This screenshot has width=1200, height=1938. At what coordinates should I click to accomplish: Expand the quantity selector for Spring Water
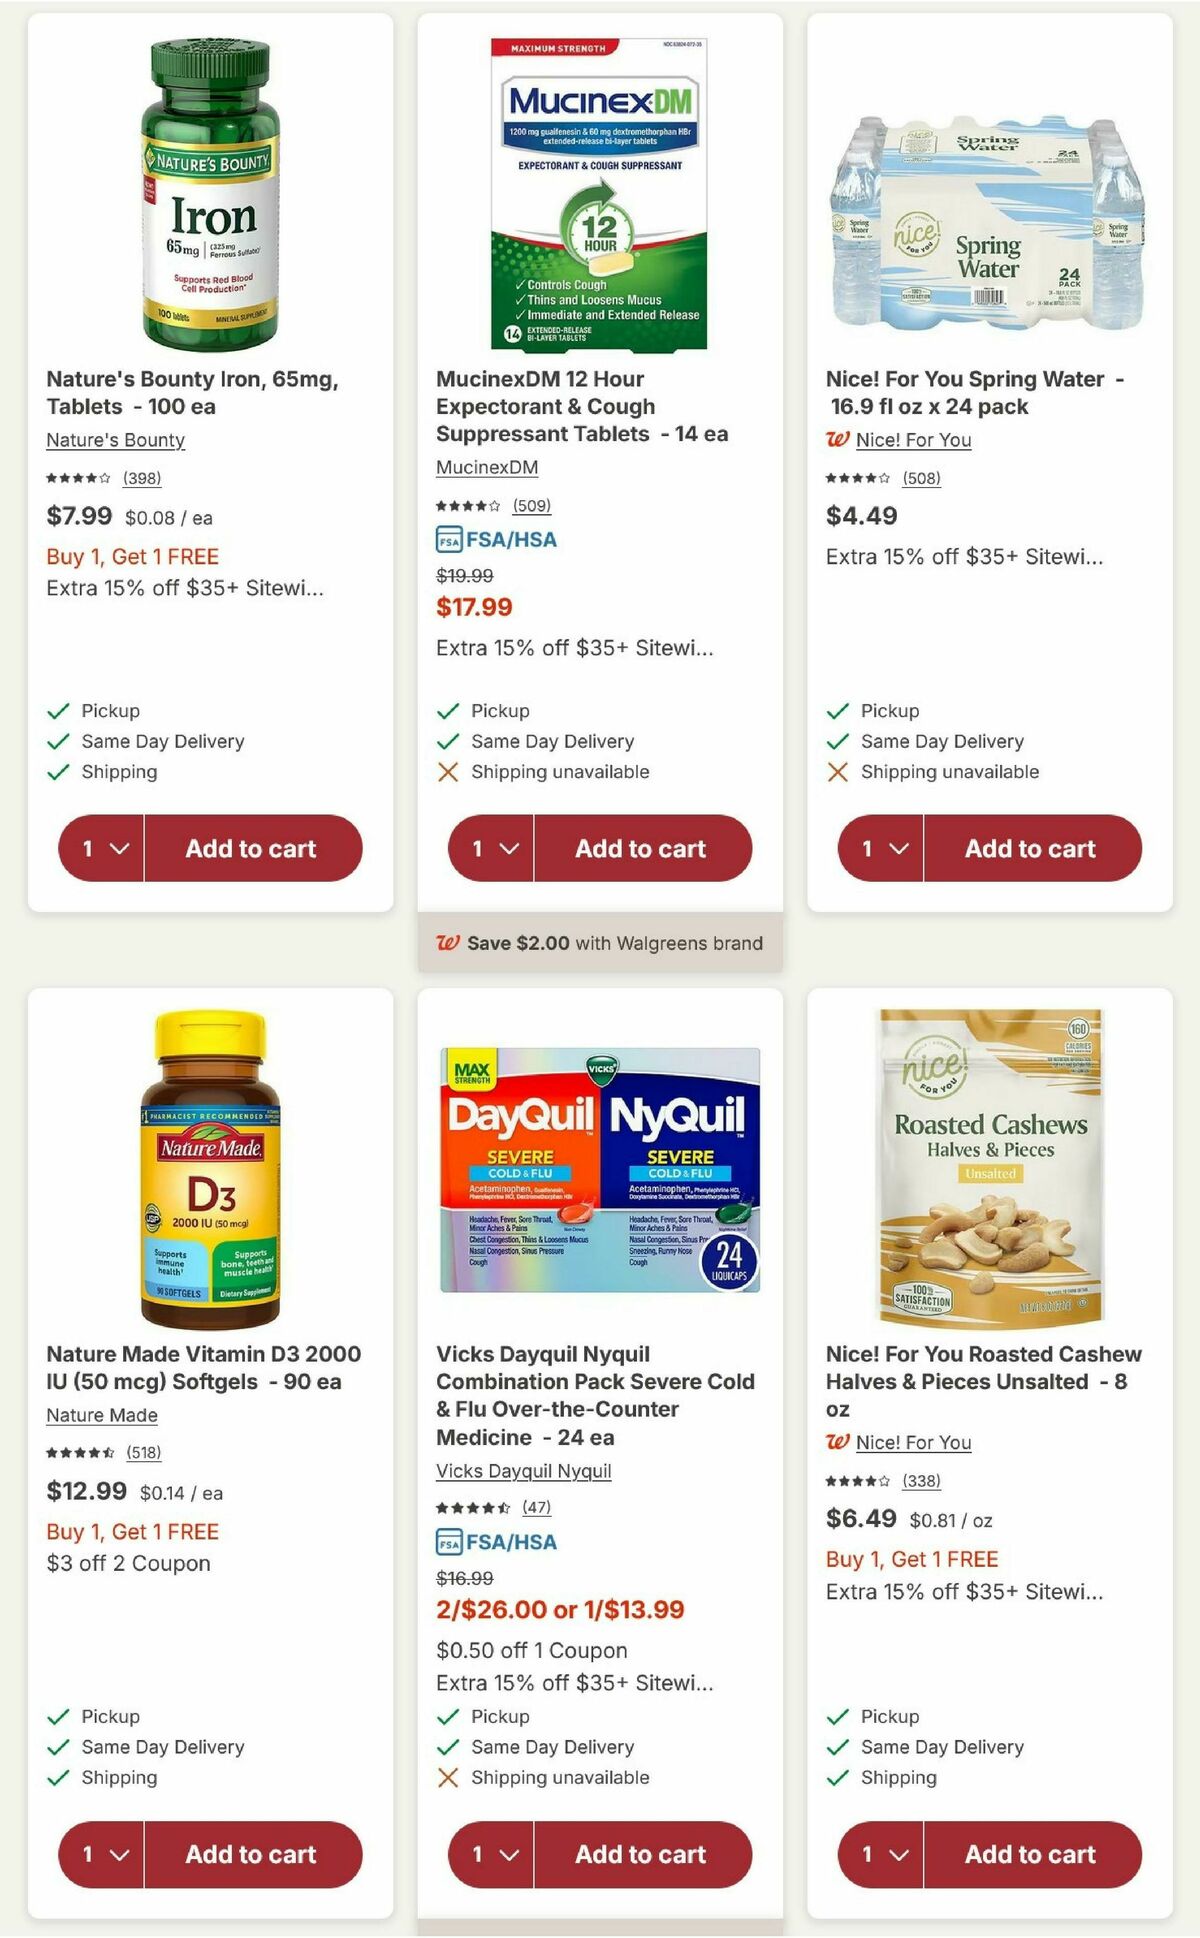[879, 848]
